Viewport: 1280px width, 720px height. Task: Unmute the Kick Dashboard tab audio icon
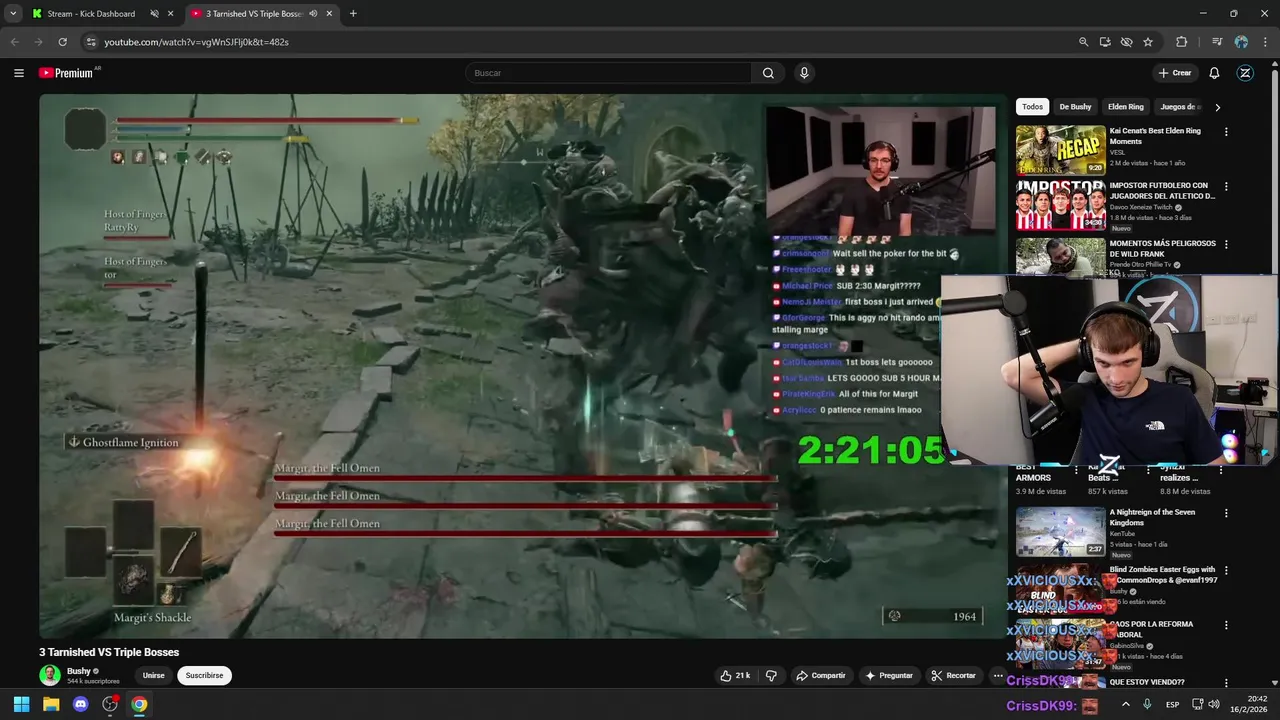pos(154,14)
